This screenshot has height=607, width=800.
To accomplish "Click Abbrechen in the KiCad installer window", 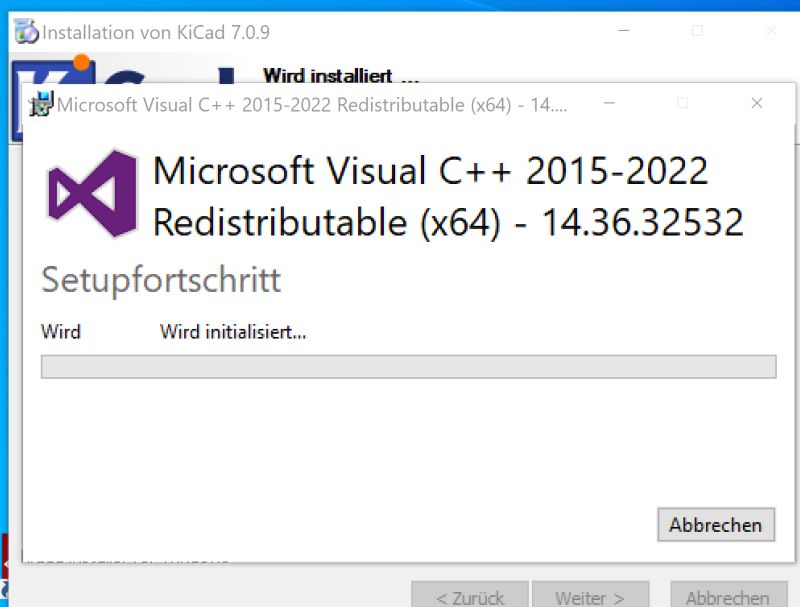I will pyautogui.click(x=729, y=596).
